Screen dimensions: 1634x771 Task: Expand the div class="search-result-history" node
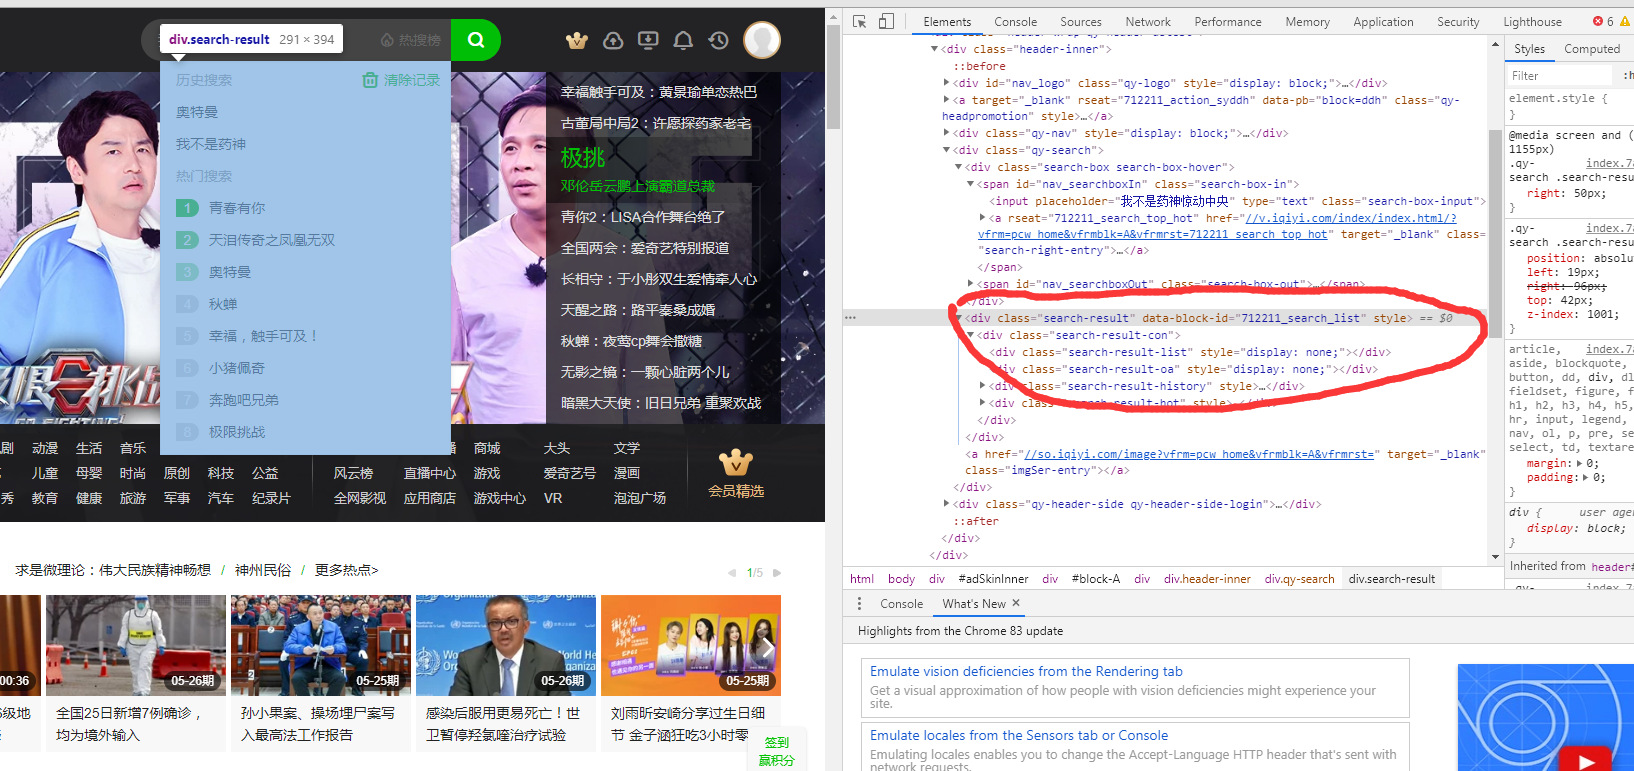[982, 385]
